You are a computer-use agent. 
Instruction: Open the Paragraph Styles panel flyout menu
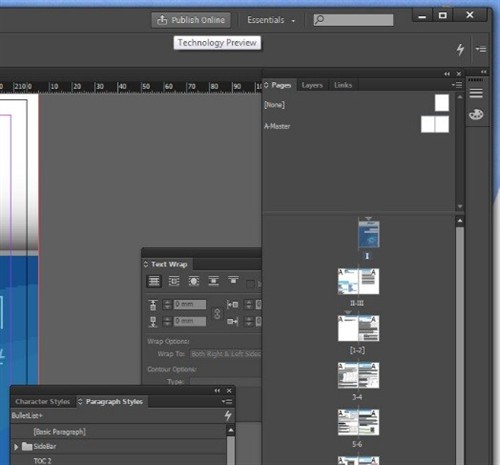click(227, 402)
